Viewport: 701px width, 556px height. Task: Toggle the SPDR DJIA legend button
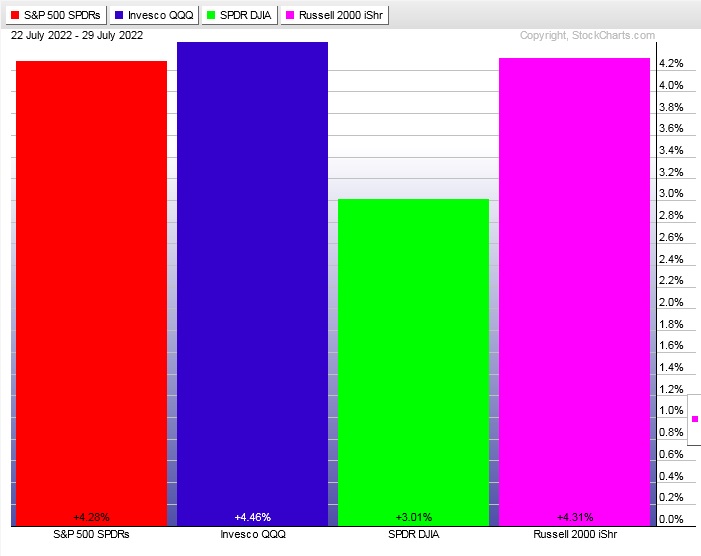coord(240,15)
